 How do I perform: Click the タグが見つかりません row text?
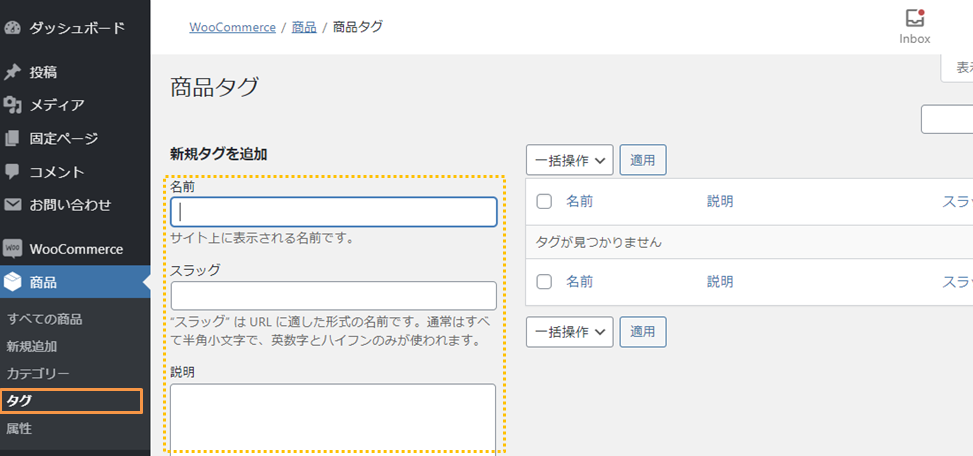click(x=599, y=243)
